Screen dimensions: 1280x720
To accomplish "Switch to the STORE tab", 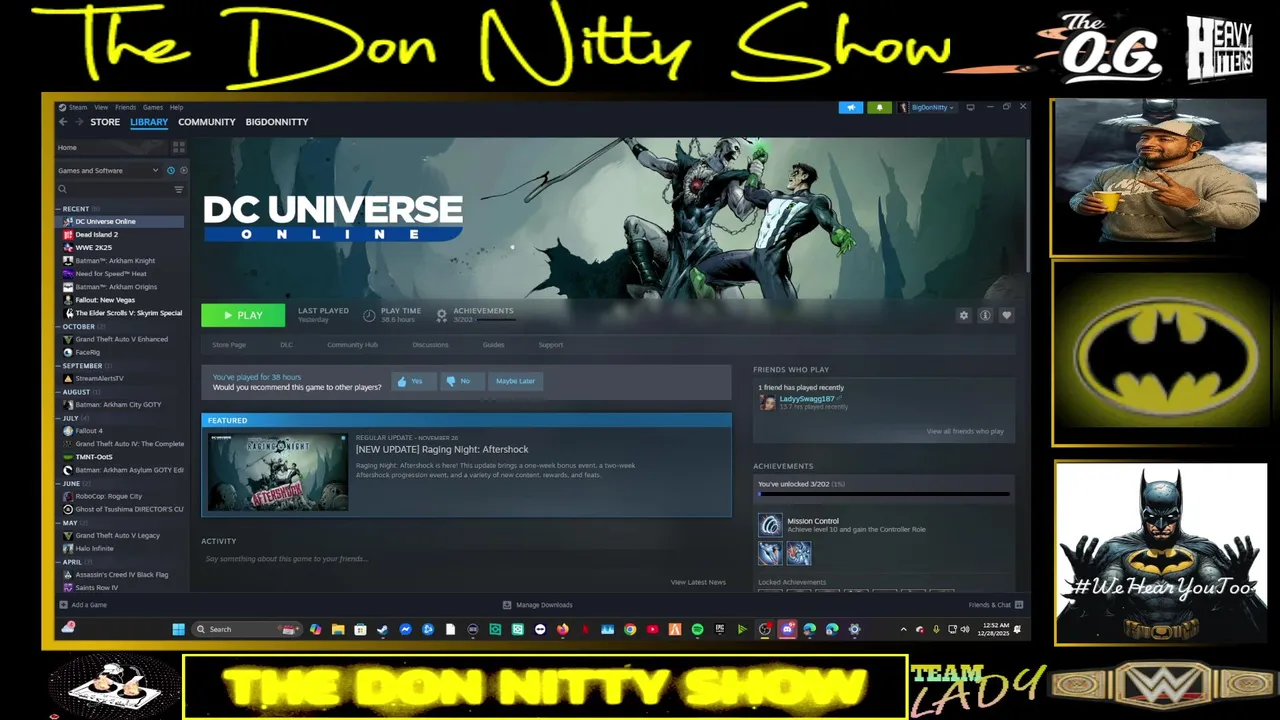I will point(105,122).
